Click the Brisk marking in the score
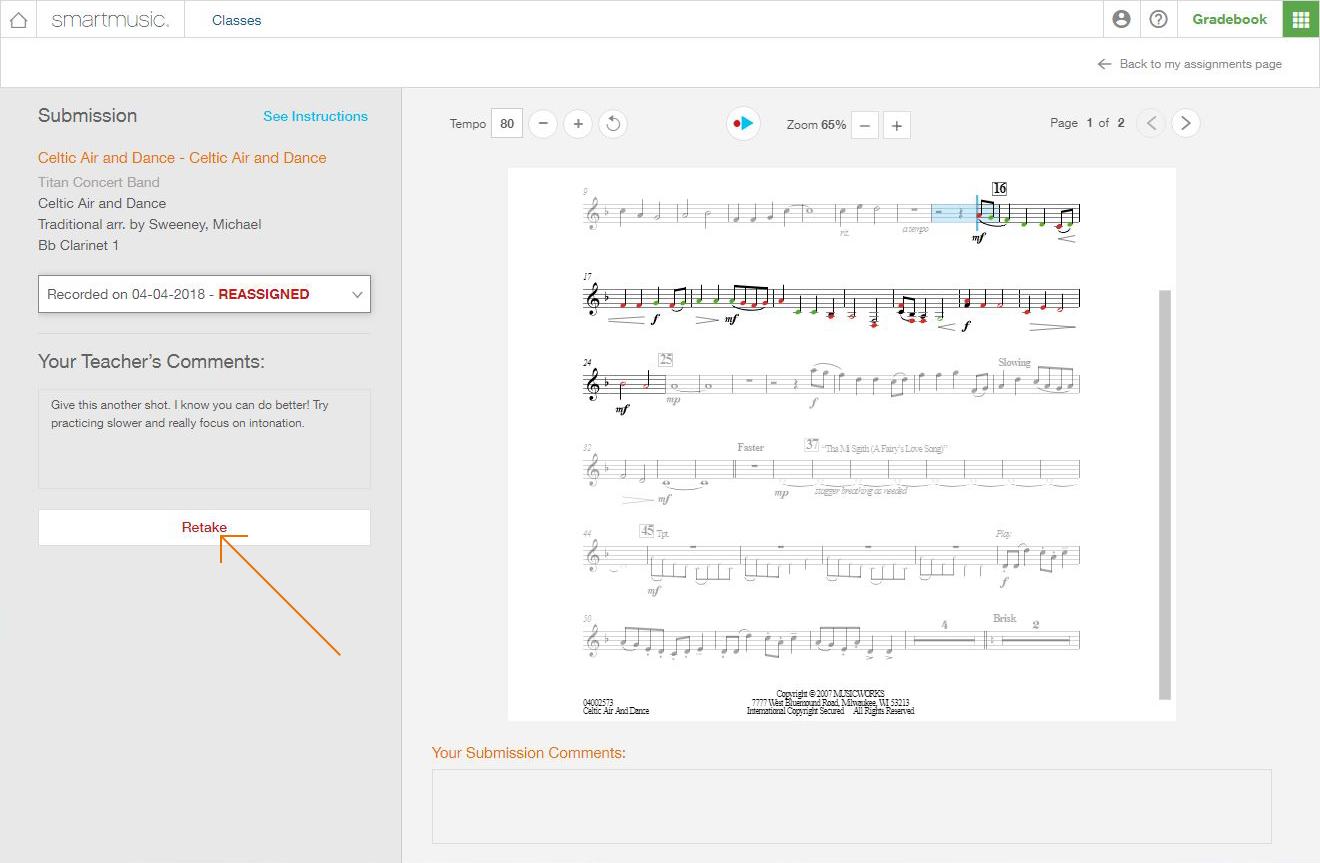This screenshot has height=863, width=1320. [1004, 618]
